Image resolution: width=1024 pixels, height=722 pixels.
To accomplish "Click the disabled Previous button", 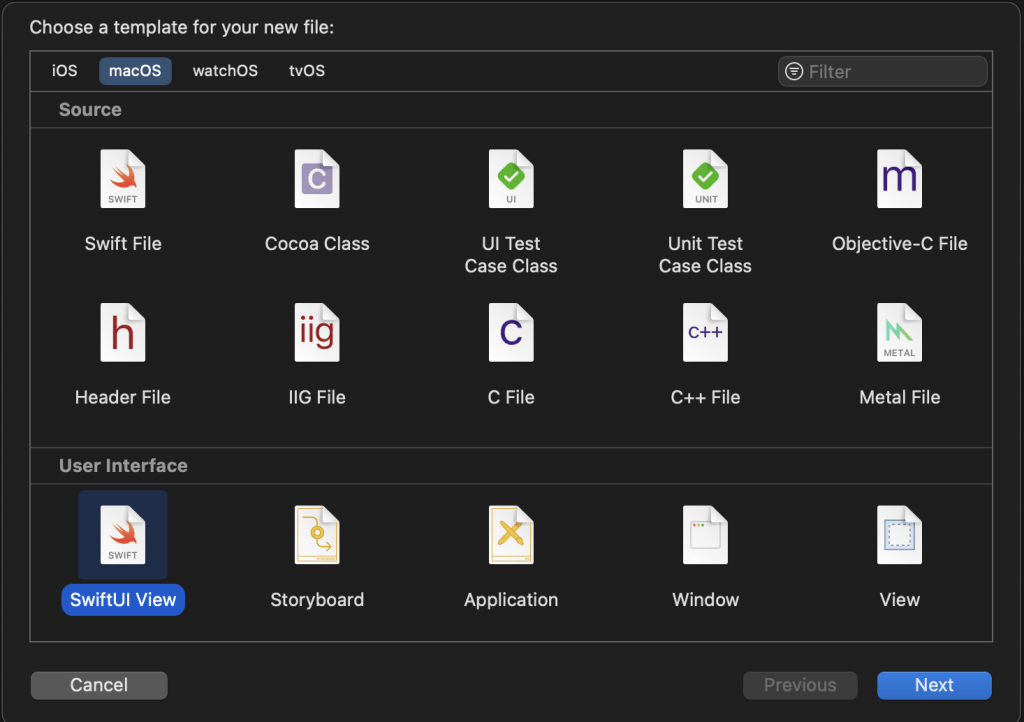I will coord(800,685).
